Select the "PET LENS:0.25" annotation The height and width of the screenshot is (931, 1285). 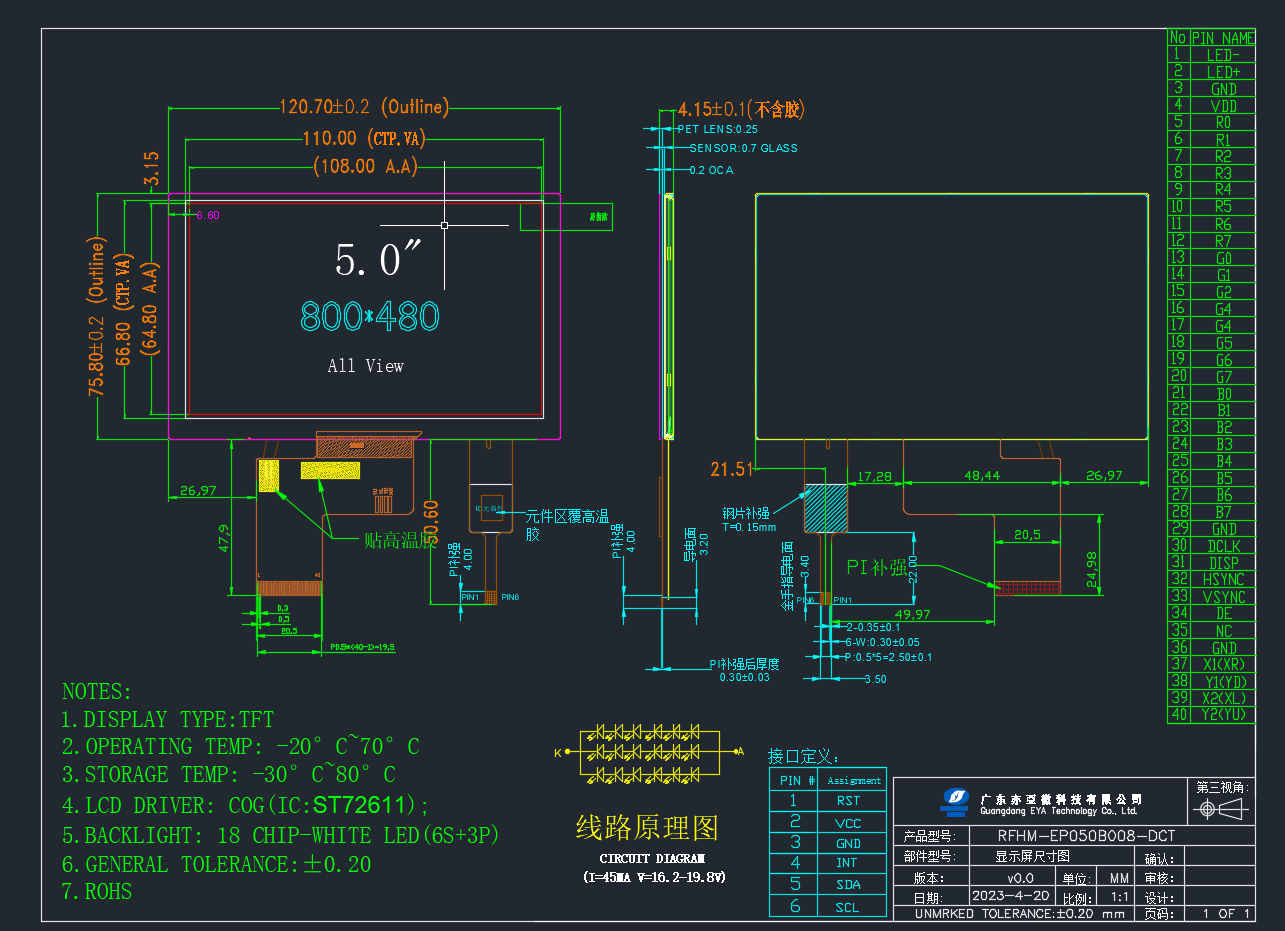pos(717,129)
